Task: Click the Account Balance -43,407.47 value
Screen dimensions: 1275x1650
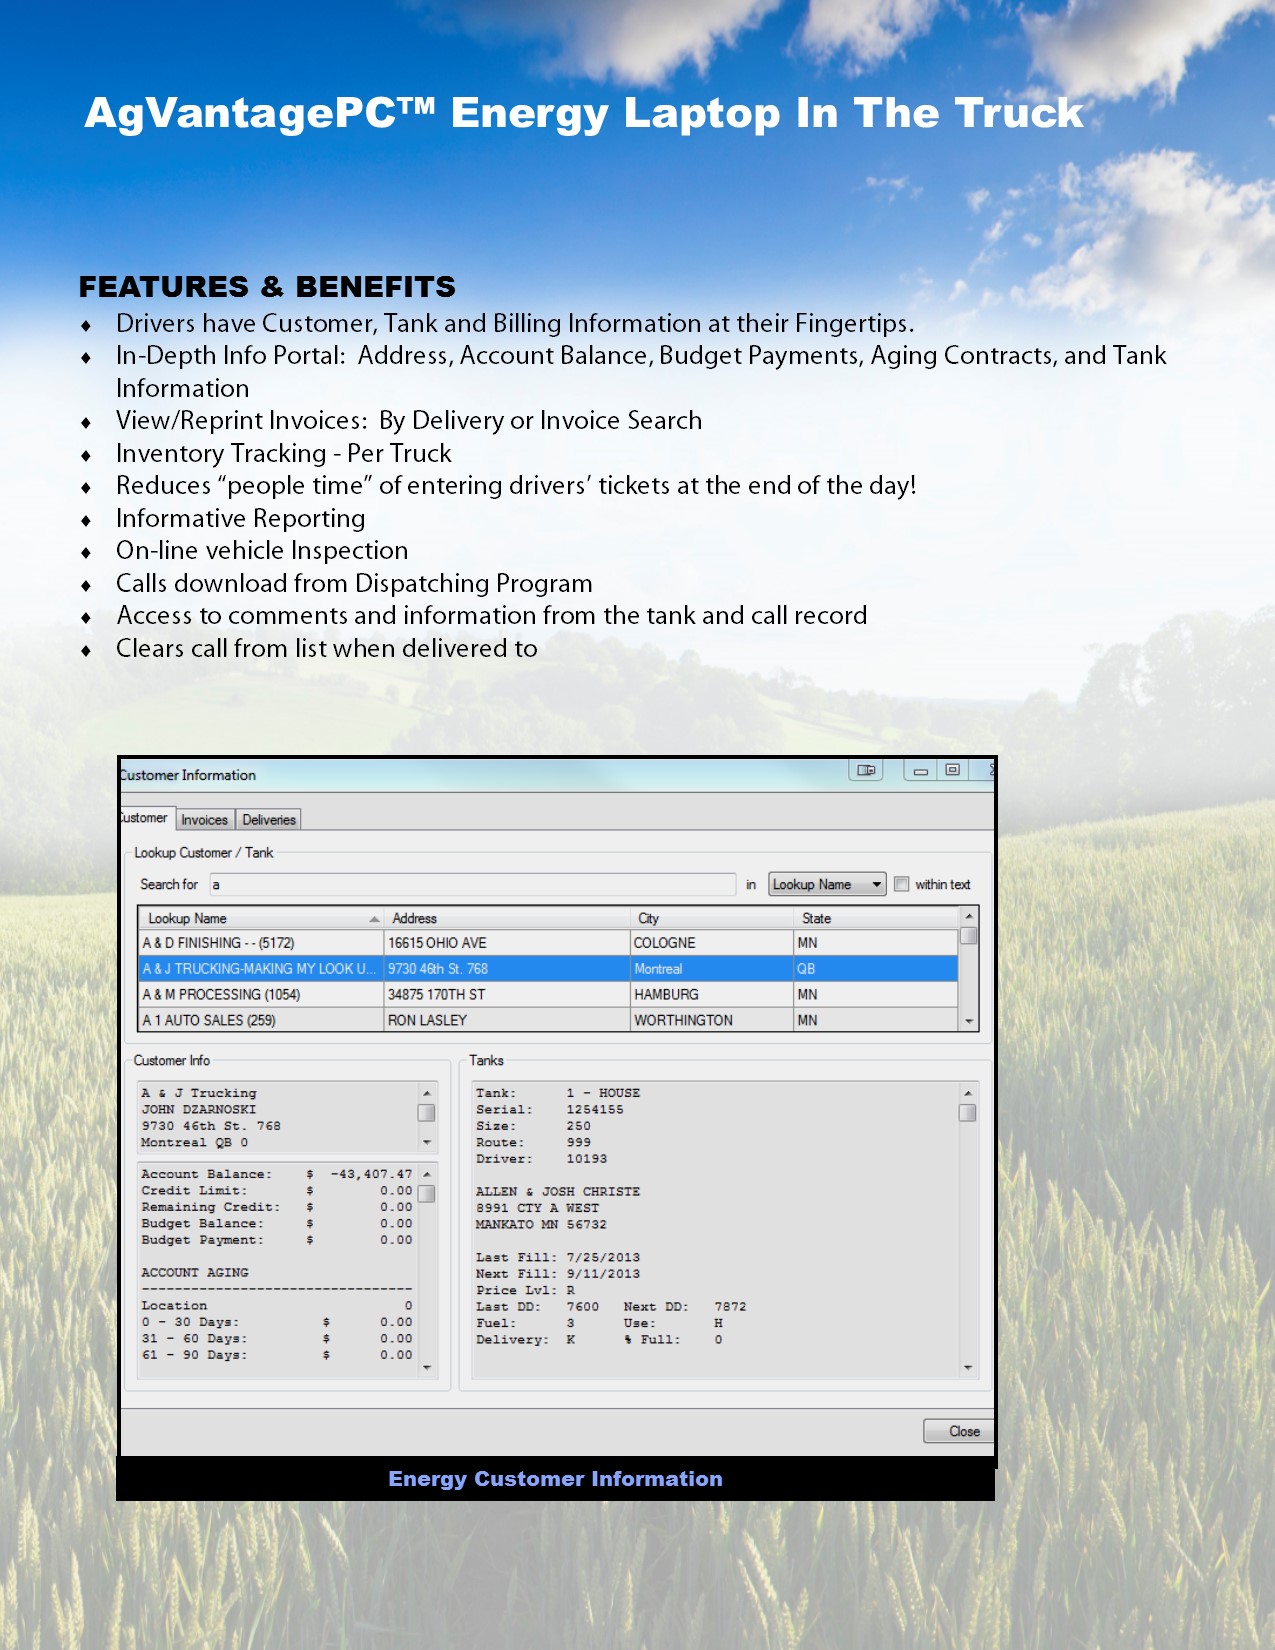Action: pyautogui.click(x=372, y=1174)
